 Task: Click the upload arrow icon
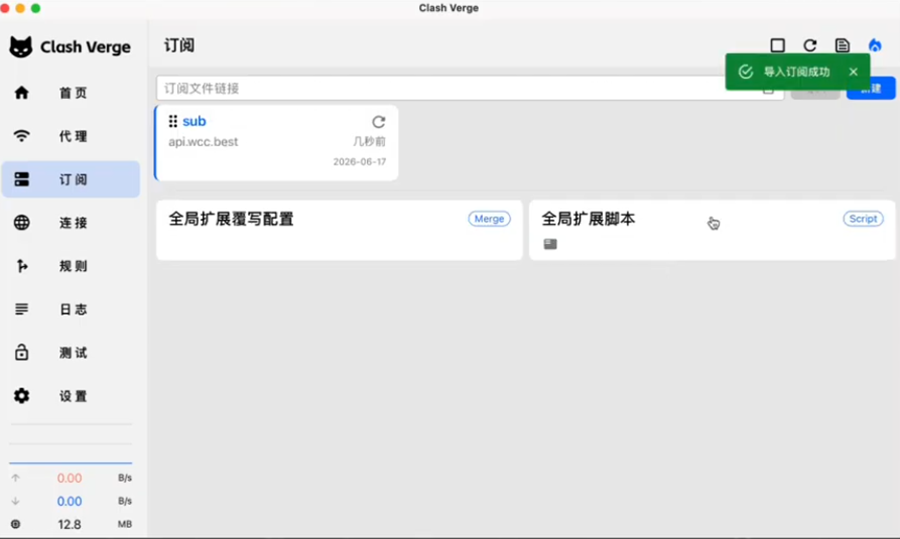click(x=15, y=478)
